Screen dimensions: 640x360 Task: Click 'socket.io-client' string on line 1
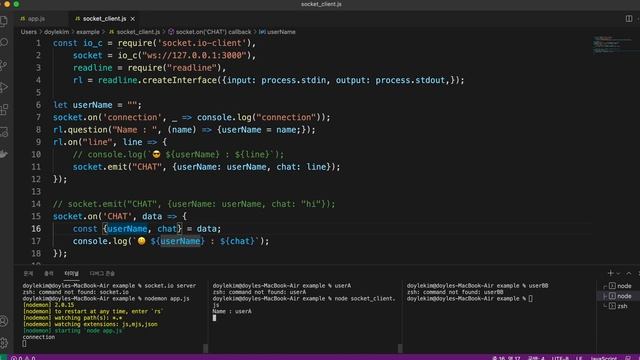[x=202, y=43]
